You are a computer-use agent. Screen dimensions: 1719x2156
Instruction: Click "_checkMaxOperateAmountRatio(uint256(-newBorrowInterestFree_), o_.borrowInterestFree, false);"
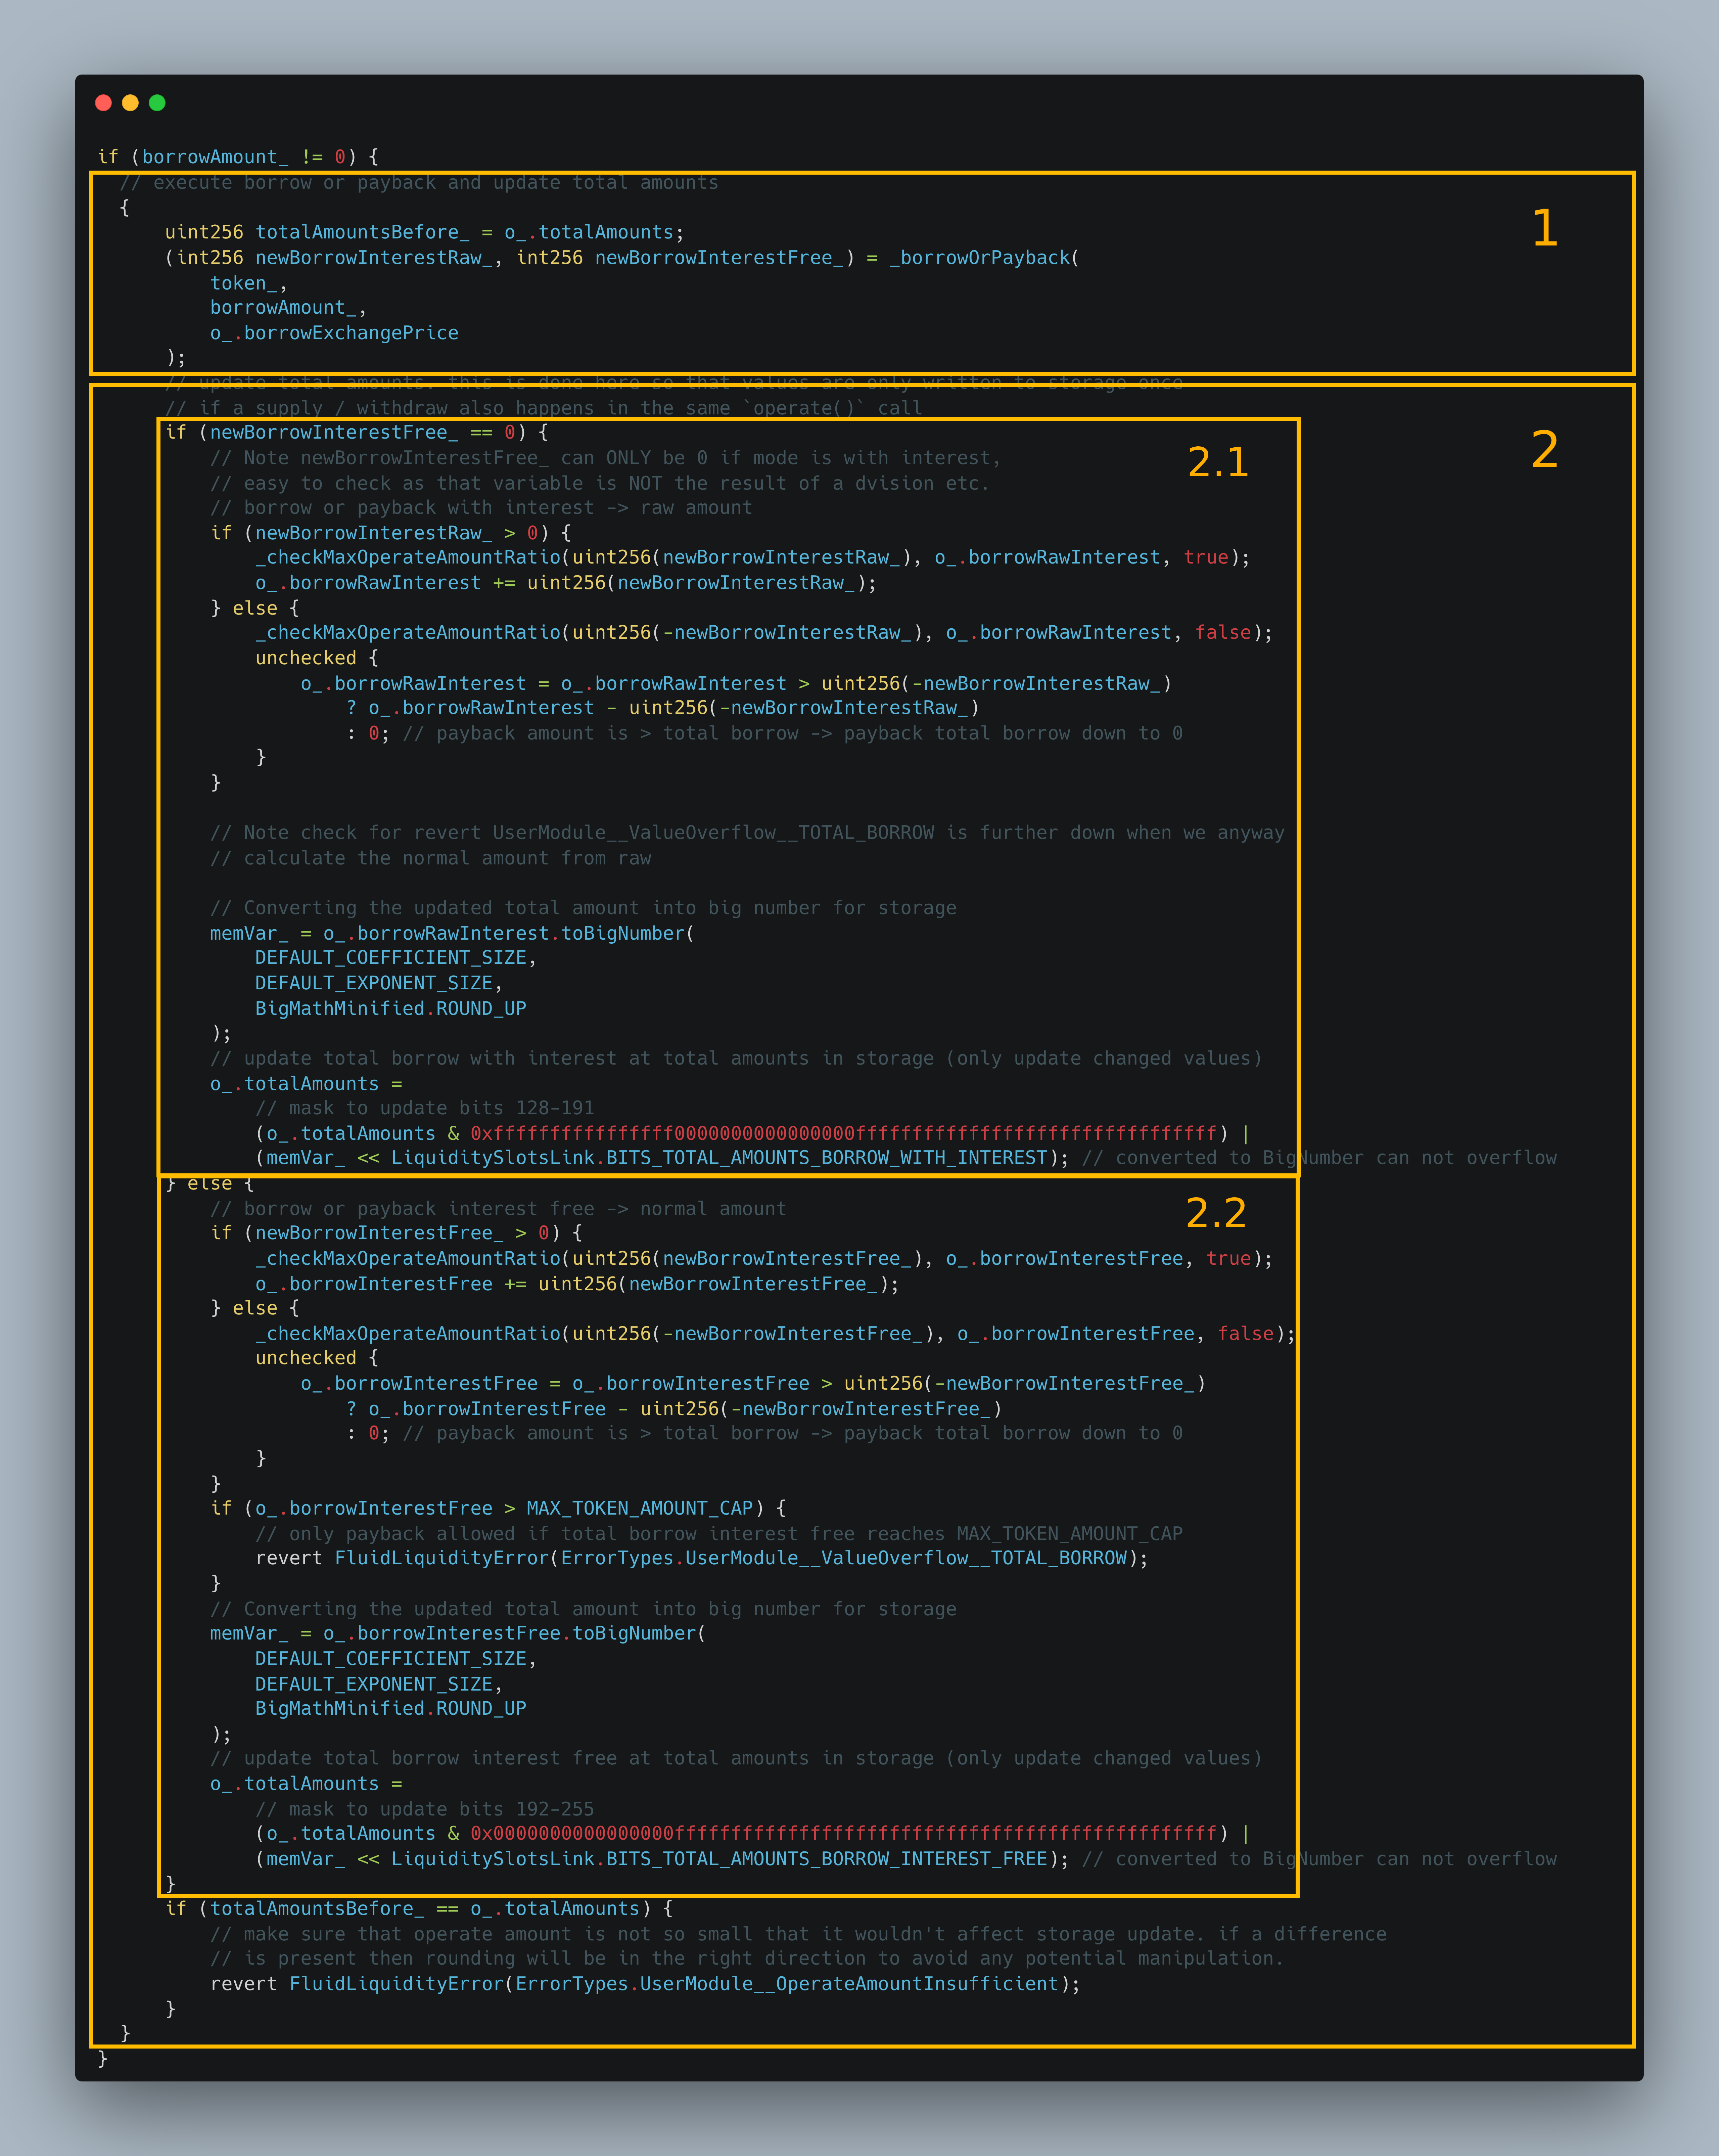775,1334
